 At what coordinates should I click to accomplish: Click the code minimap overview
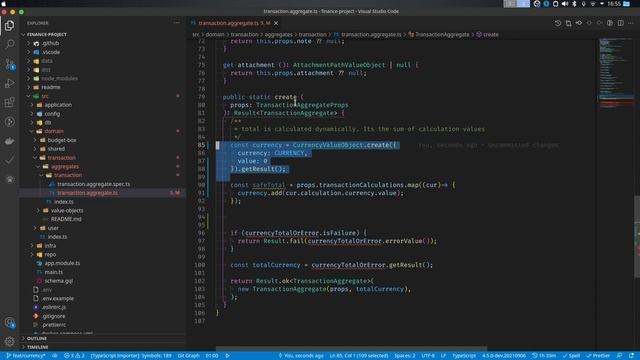[616, 73]
